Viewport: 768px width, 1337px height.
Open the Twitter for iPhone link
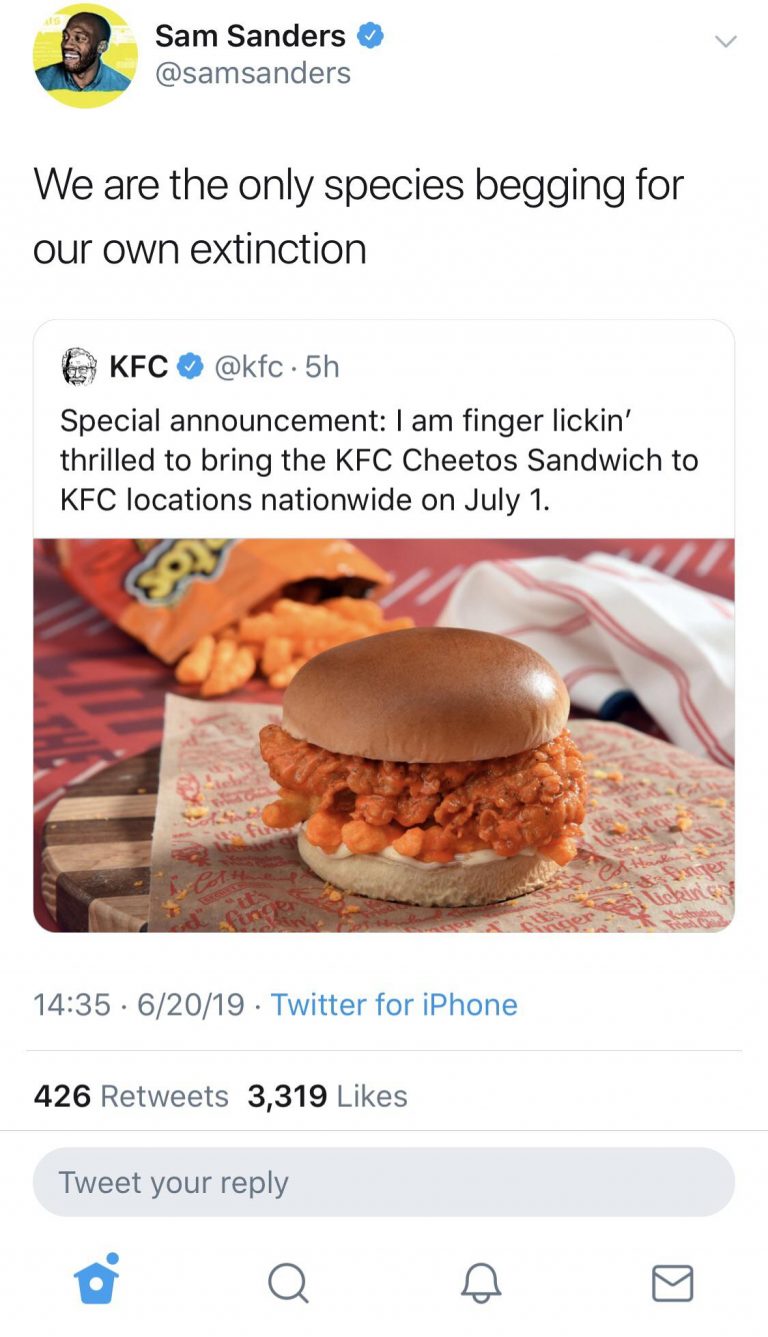tap(394, 1004)
